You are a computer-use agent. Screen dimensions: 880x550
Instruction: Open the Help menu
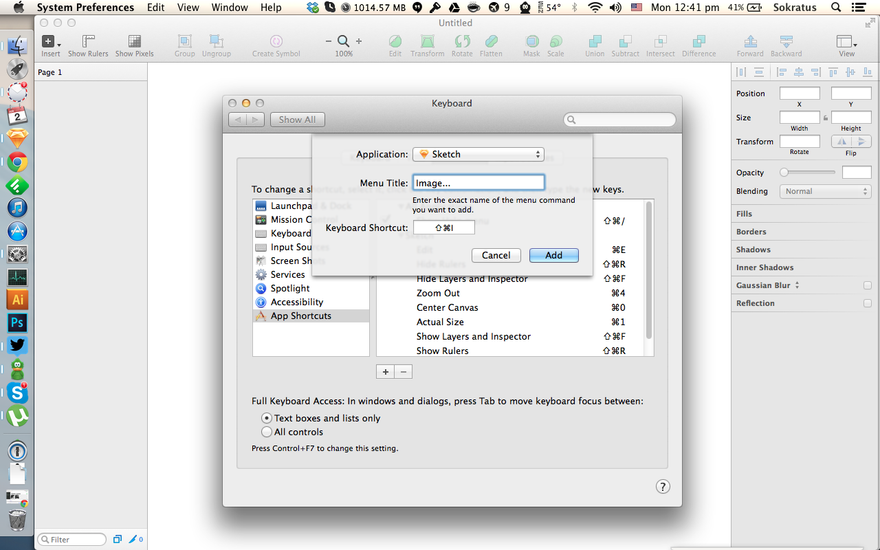click(271, 7)
